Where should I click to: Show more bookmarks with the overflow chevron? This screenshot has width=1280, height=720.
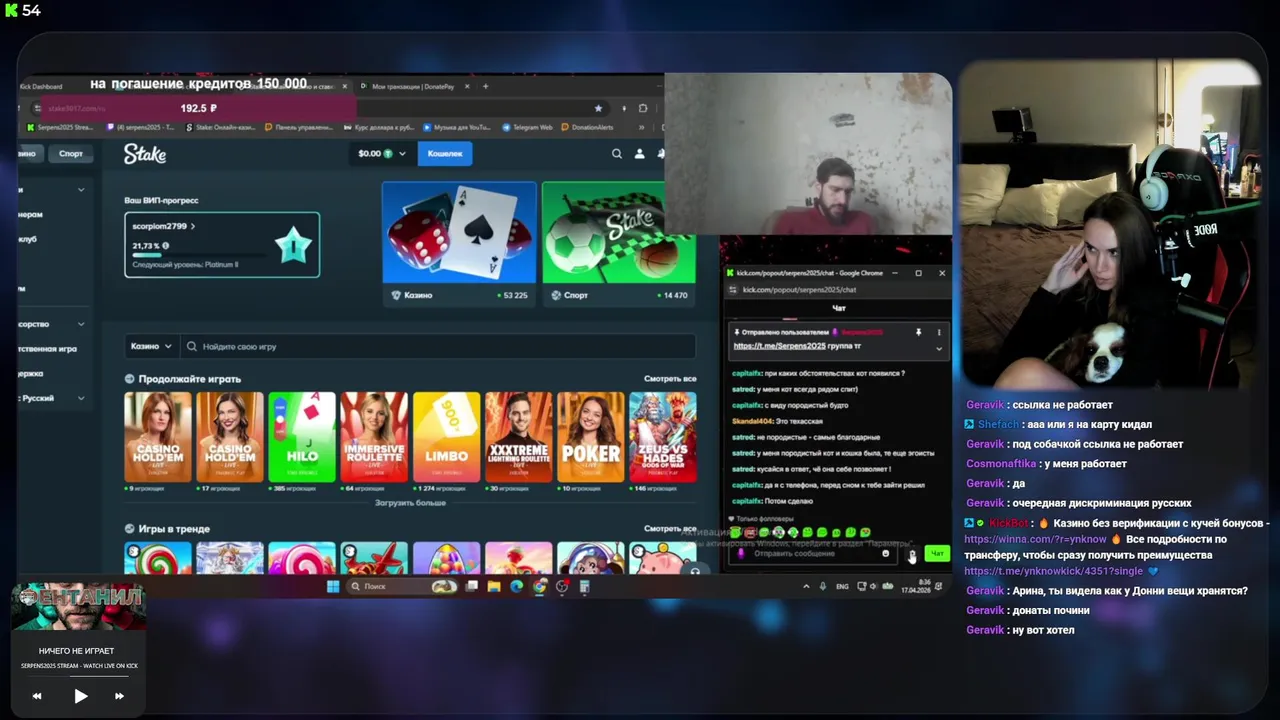642,127
